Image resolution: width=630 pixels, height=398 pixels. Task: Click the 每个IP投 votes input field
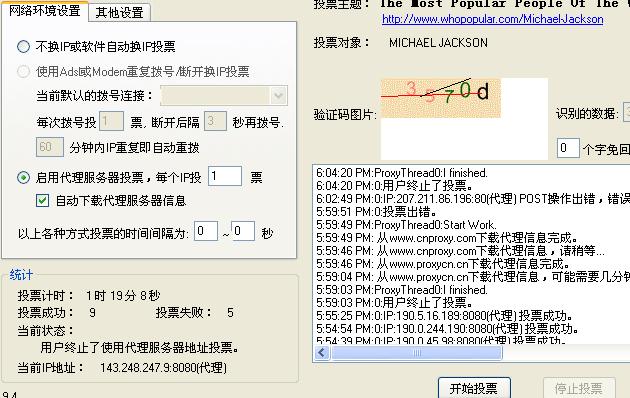pos(225,176)
